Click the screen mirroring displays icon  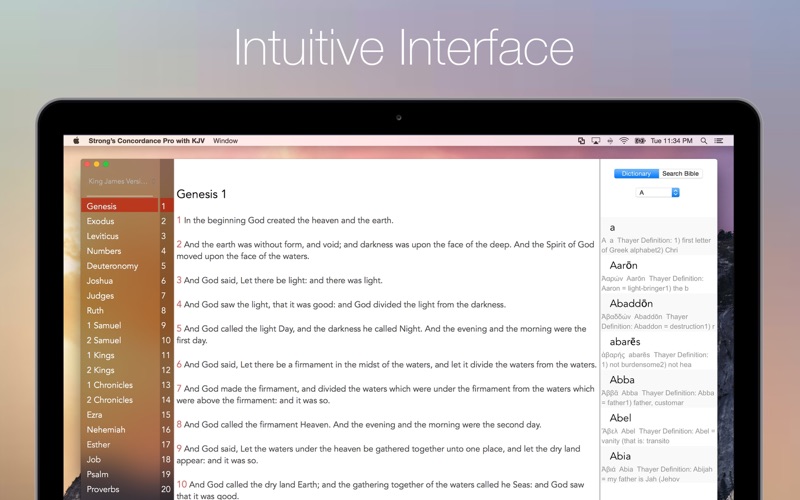pyautogui.click(x=581, y=141)
